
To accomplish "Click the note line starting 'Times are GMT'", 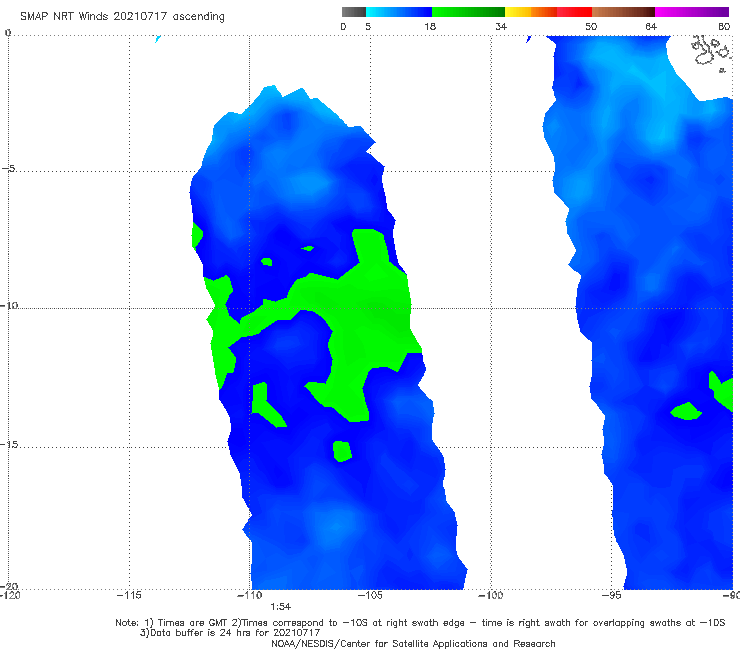I will click(x=420, y=623).
